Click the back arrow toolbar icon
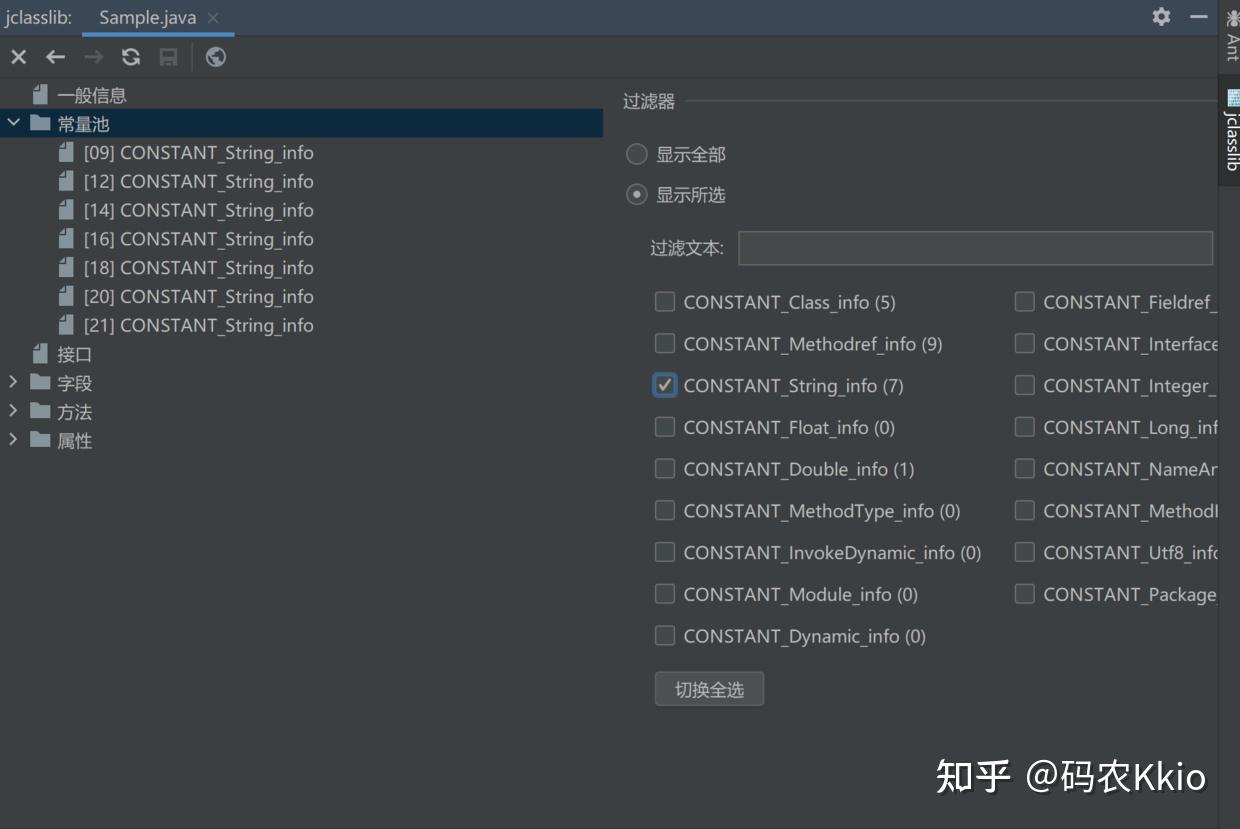1240x829 pixels. (x=56, y=57)
